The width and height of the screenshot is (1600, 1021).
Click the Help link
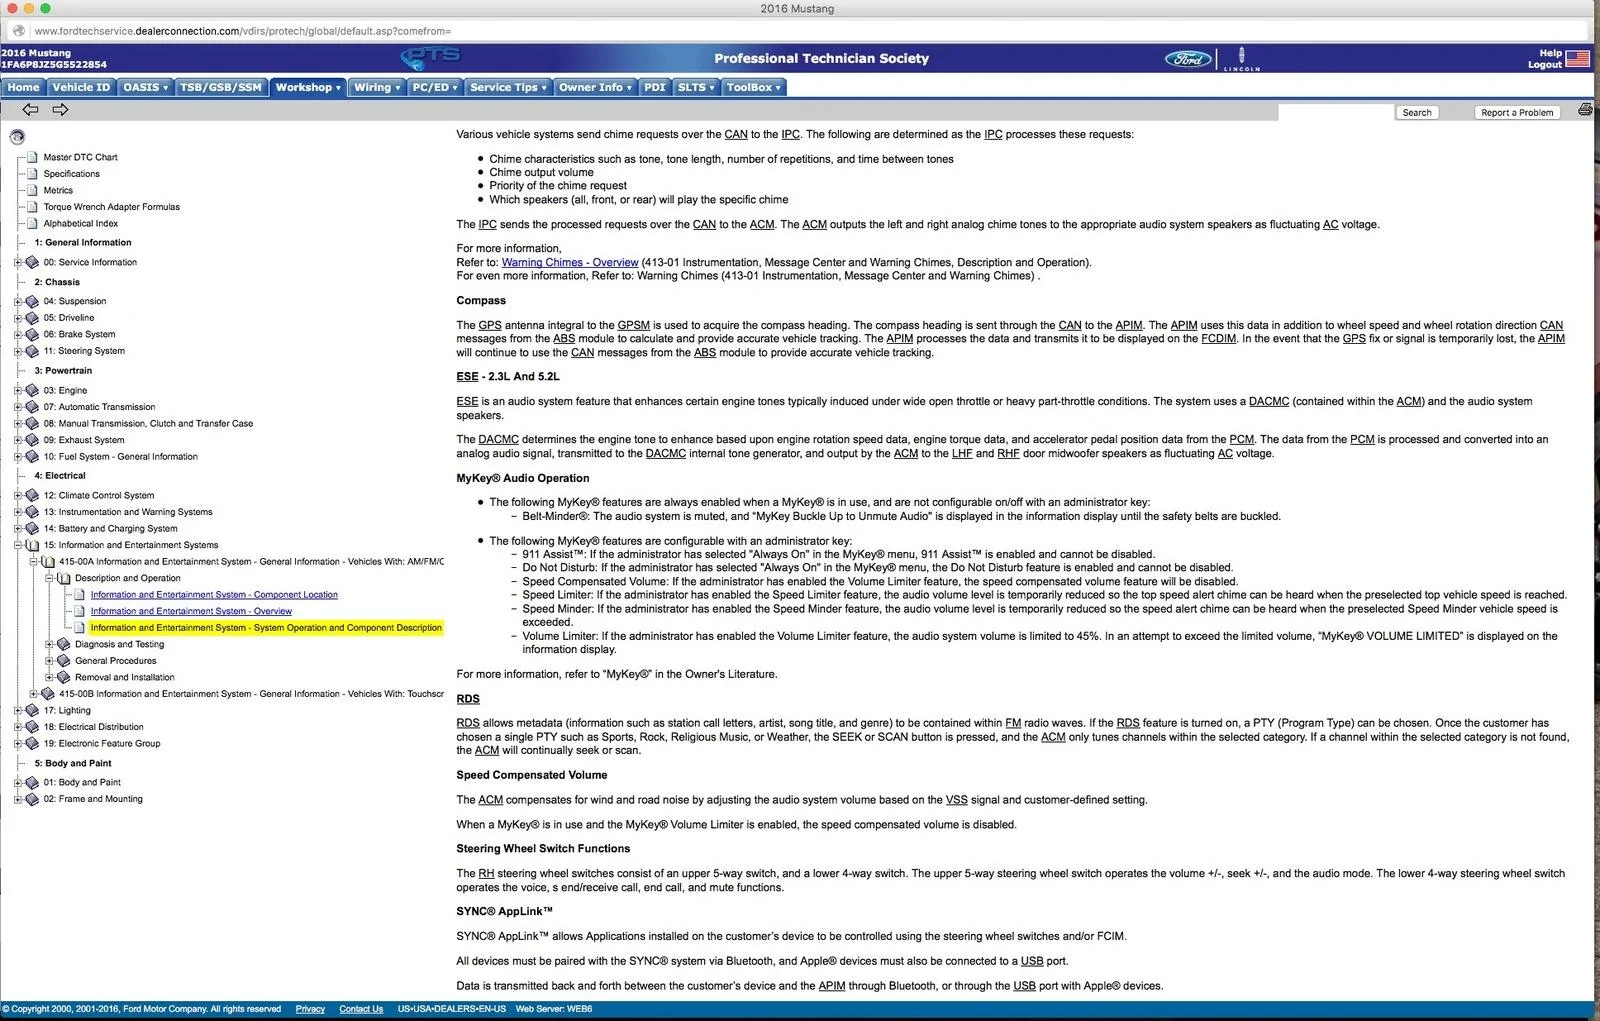pos(1550,53)
